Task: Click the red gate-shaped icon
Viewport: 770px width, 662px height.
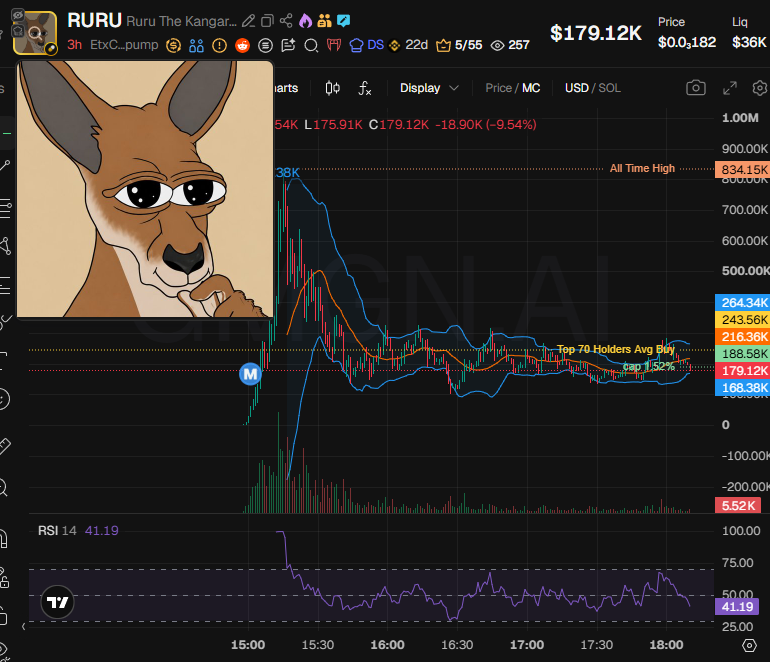Action: click(x=334, y=46)
